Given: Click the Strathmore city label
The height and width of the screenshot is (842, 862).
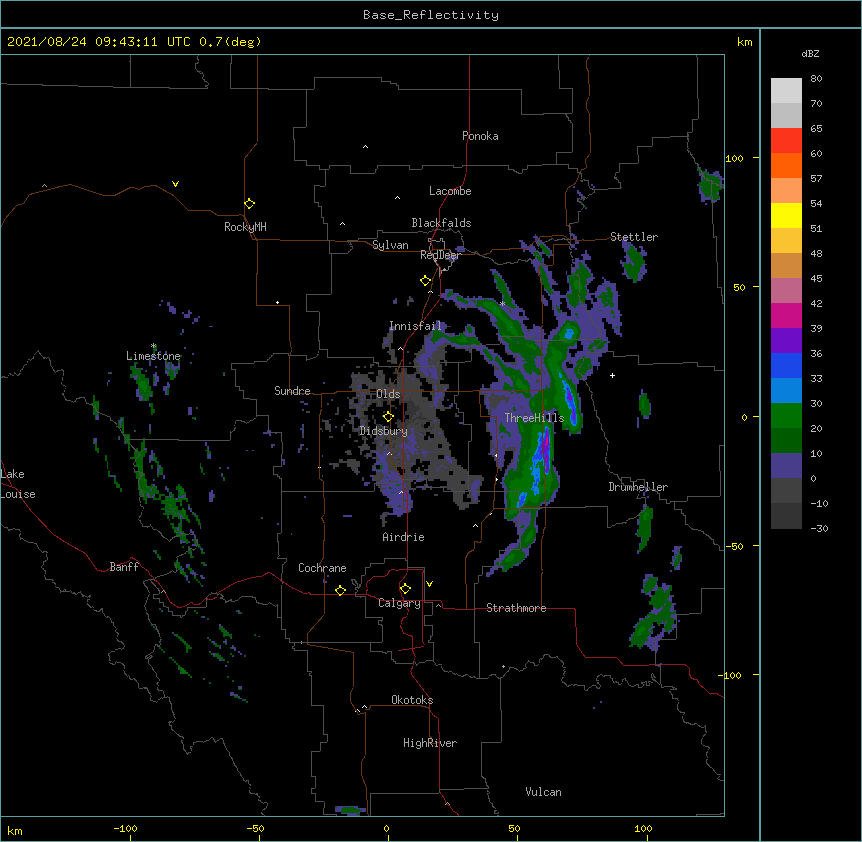Looking at the screenshot, I should pos(516,608).
